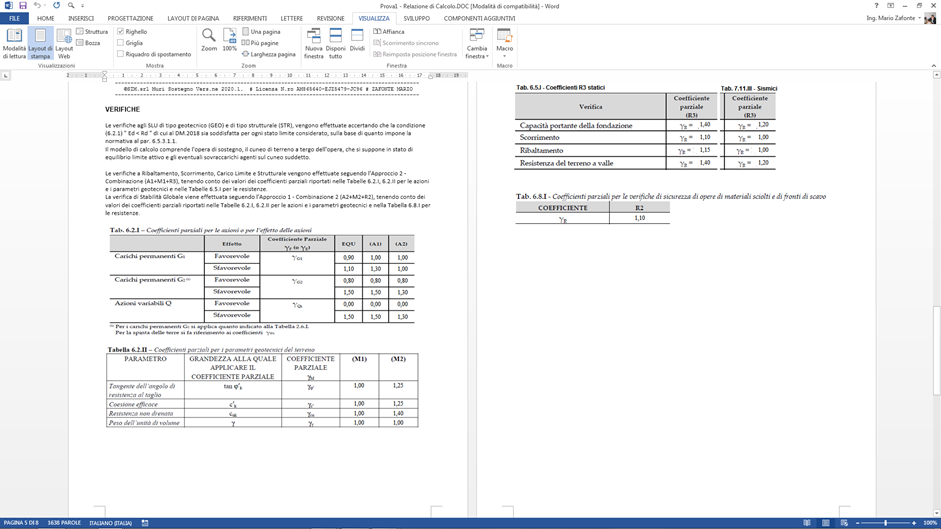Click the Redo/Repeat icon in title bar

(x=56, y=5)
